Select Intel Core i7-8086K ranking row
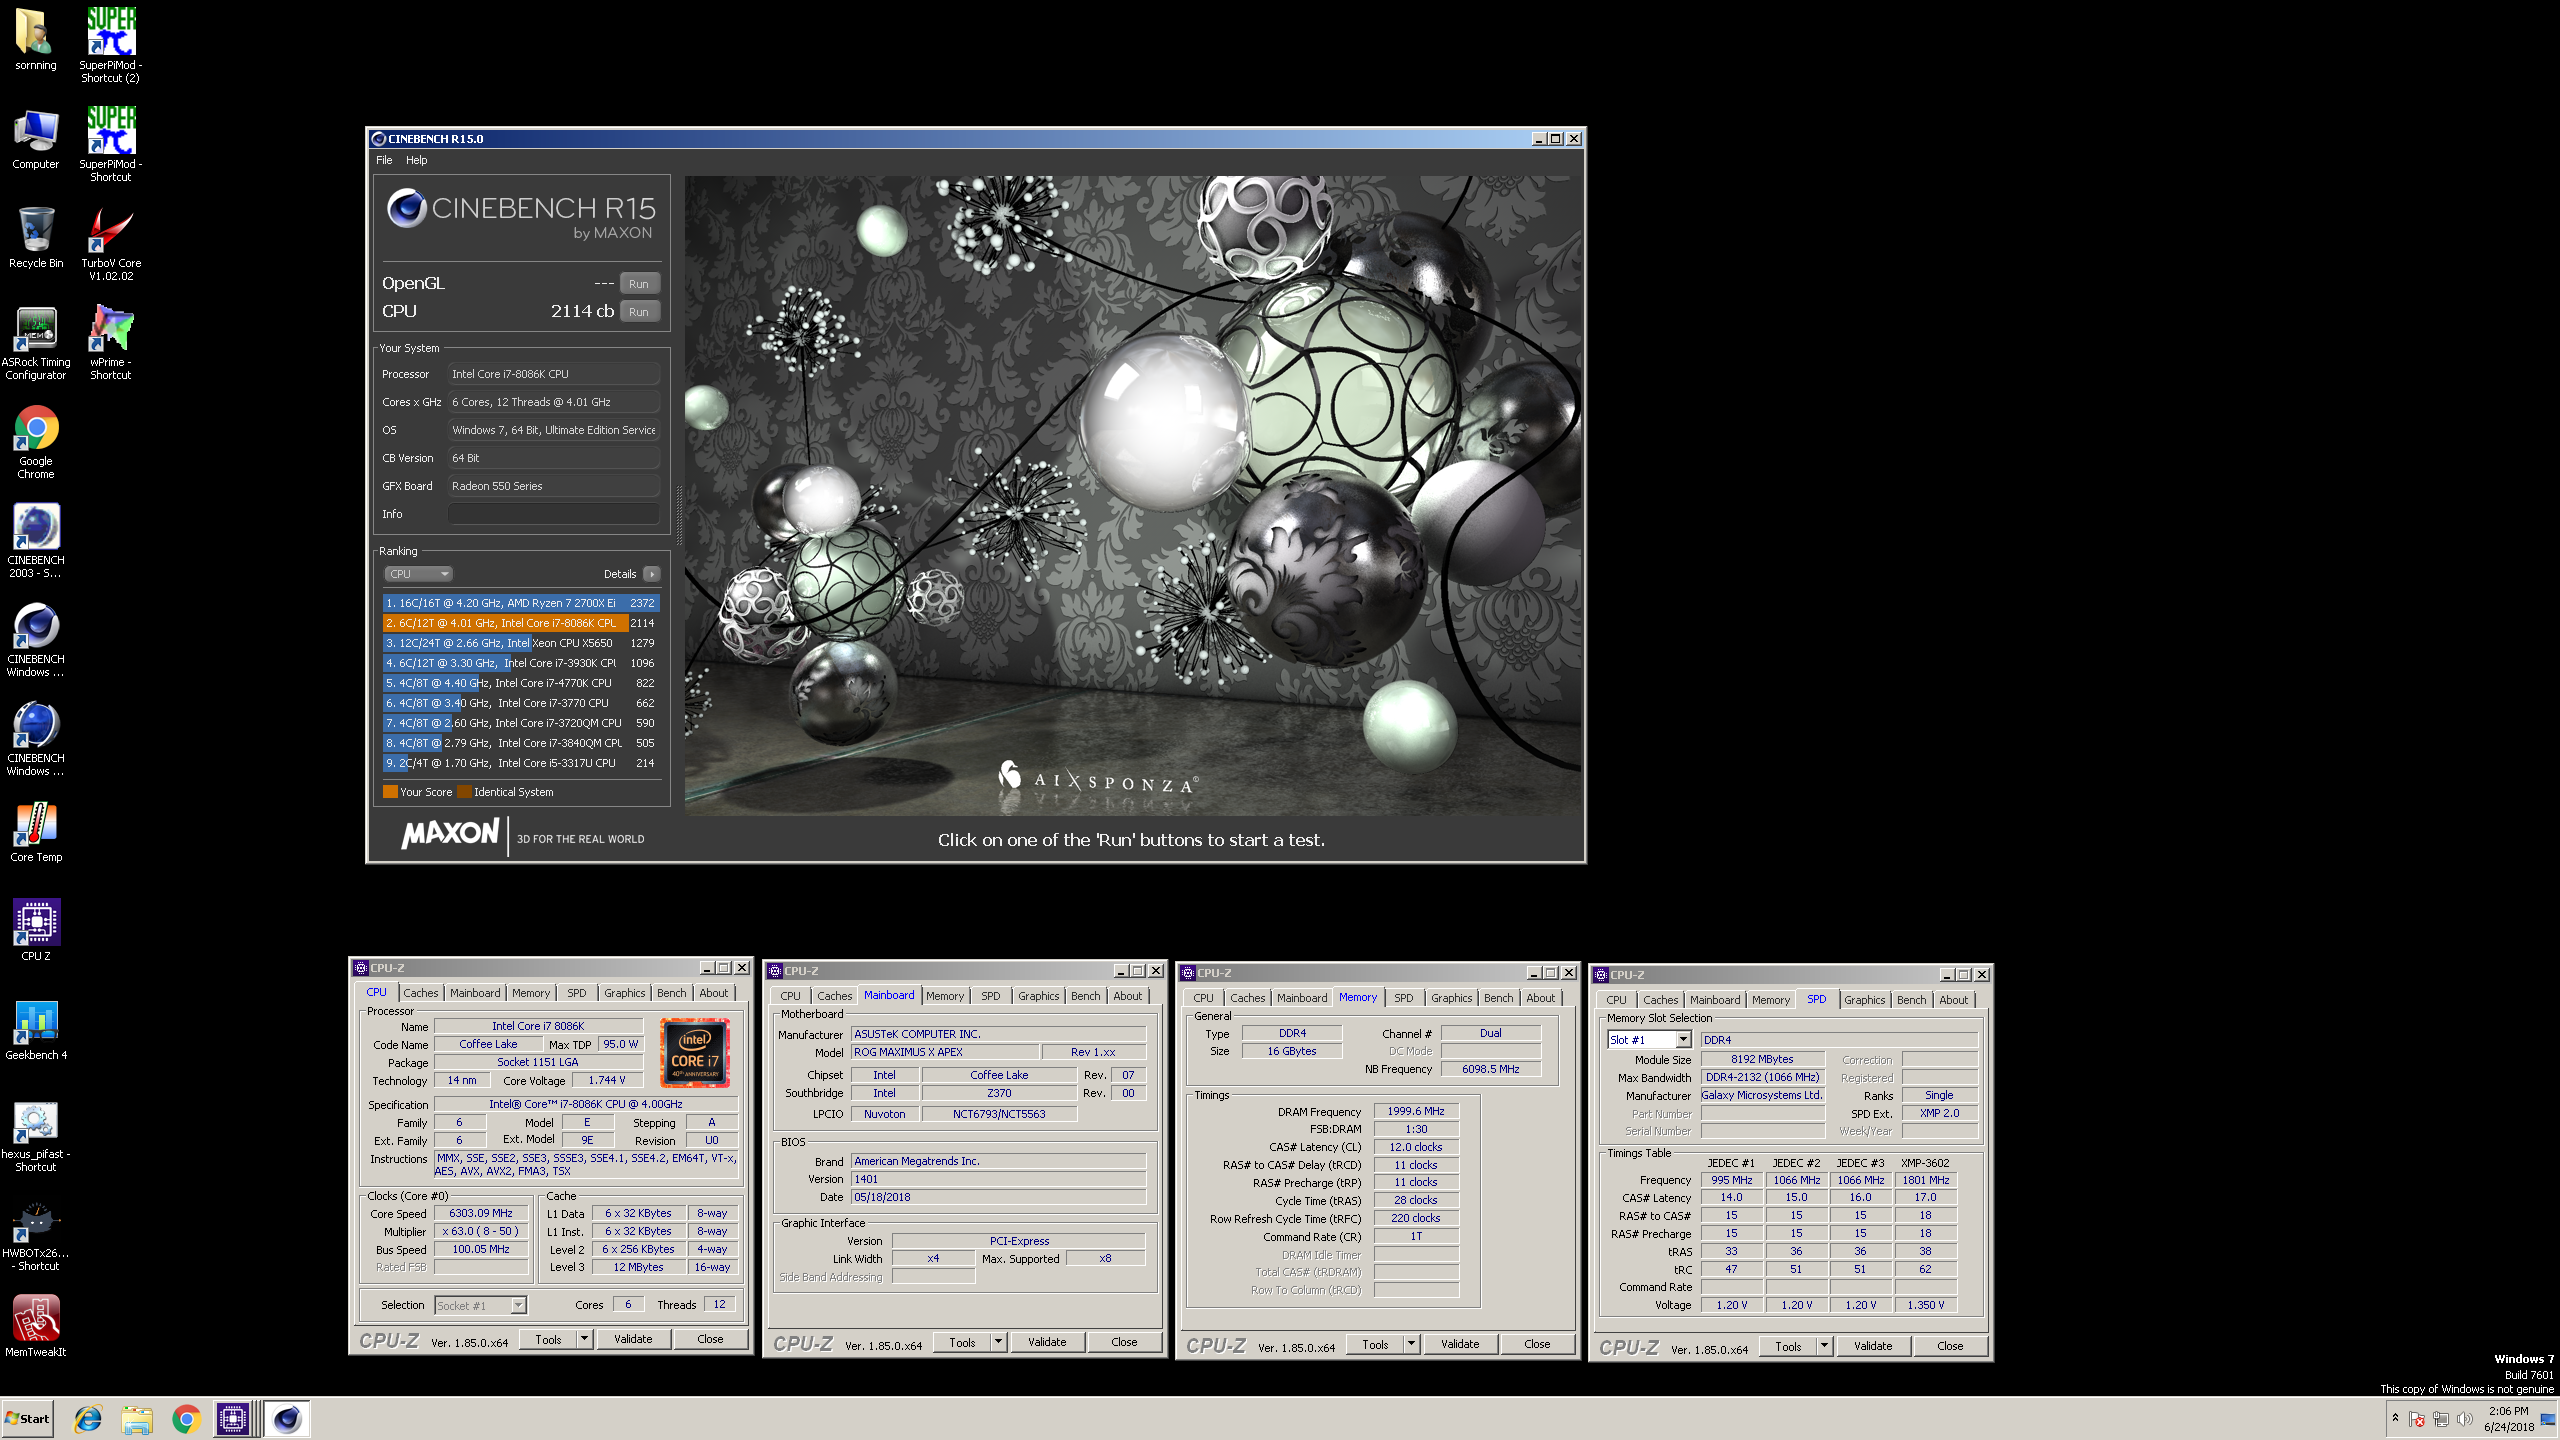 coord(520,623)
